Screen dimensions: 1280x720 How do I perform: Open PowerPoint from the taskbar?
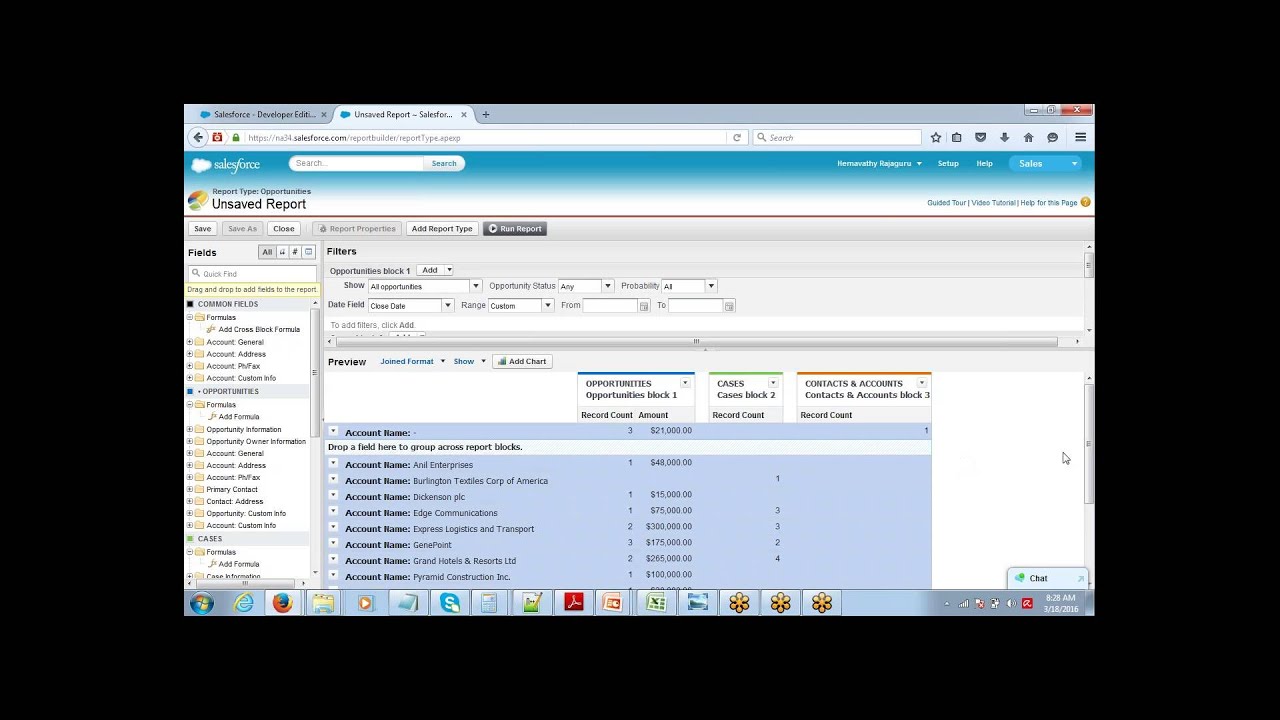[612, 603]
